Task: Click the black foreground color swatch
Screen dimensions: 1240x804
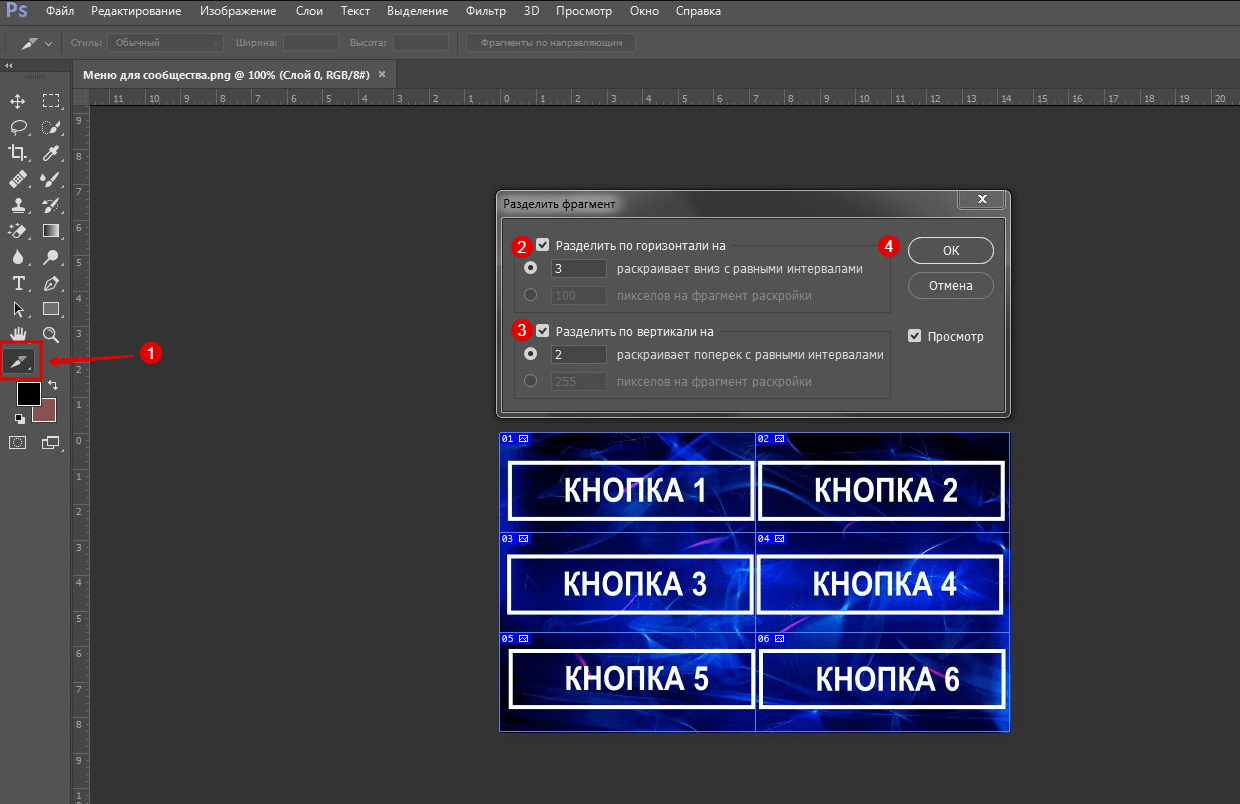Action: 29,394
